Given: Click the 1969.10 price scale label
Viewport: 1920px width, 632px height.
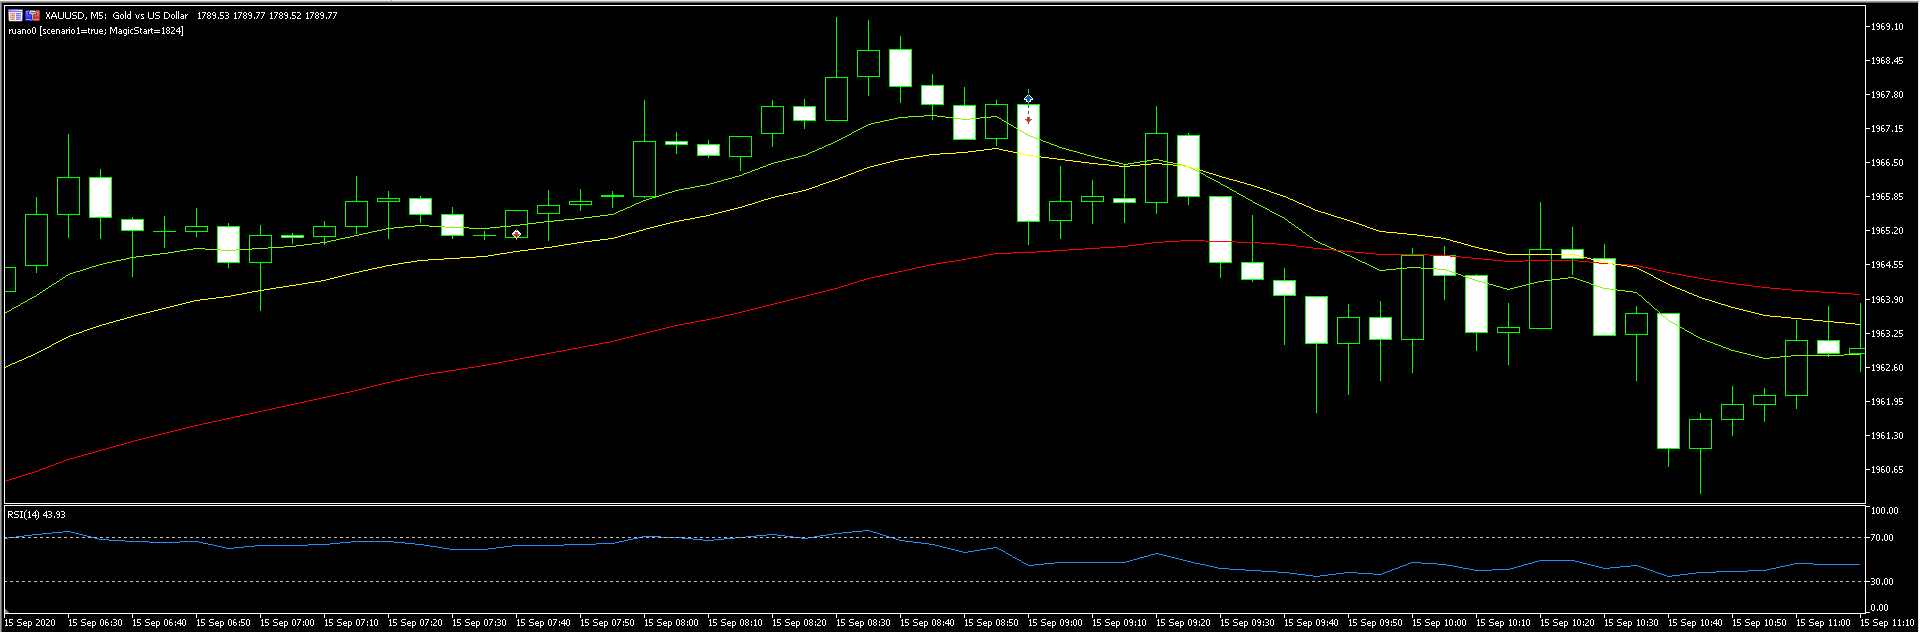Looking at the screenshot, I should tap(1887, 27).
